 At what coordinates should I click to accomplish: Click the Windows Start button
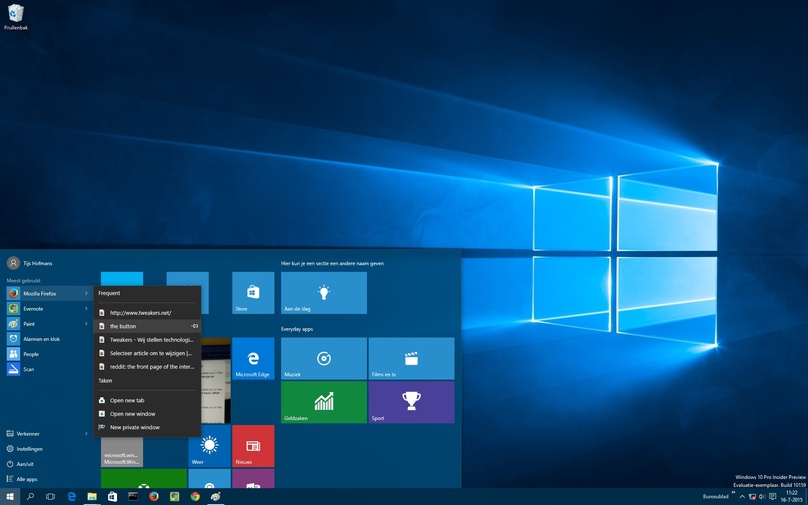[x=9, y=497]
